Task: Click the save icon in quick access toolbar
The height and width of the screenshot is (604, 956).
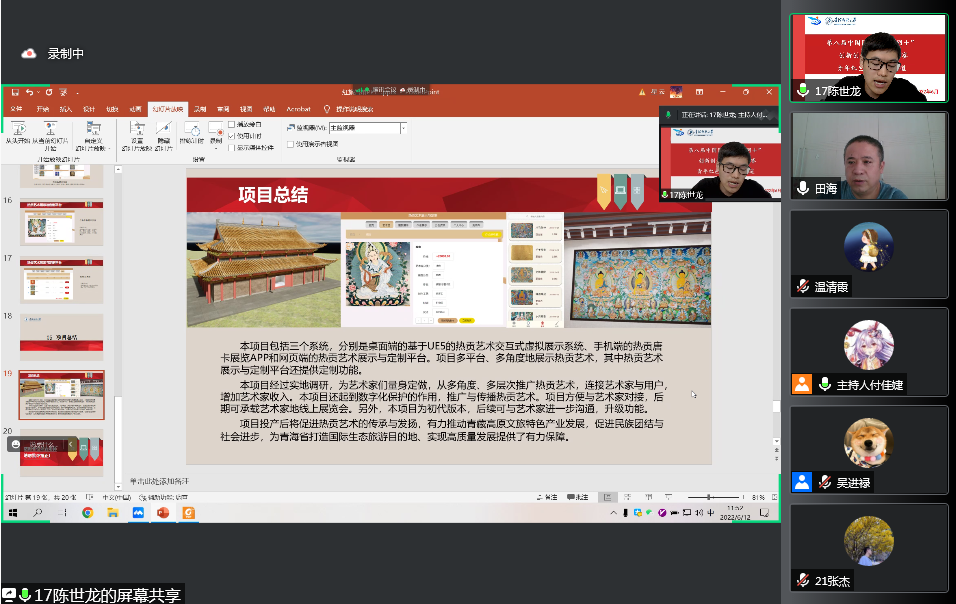Action: [x=15, y=92]
